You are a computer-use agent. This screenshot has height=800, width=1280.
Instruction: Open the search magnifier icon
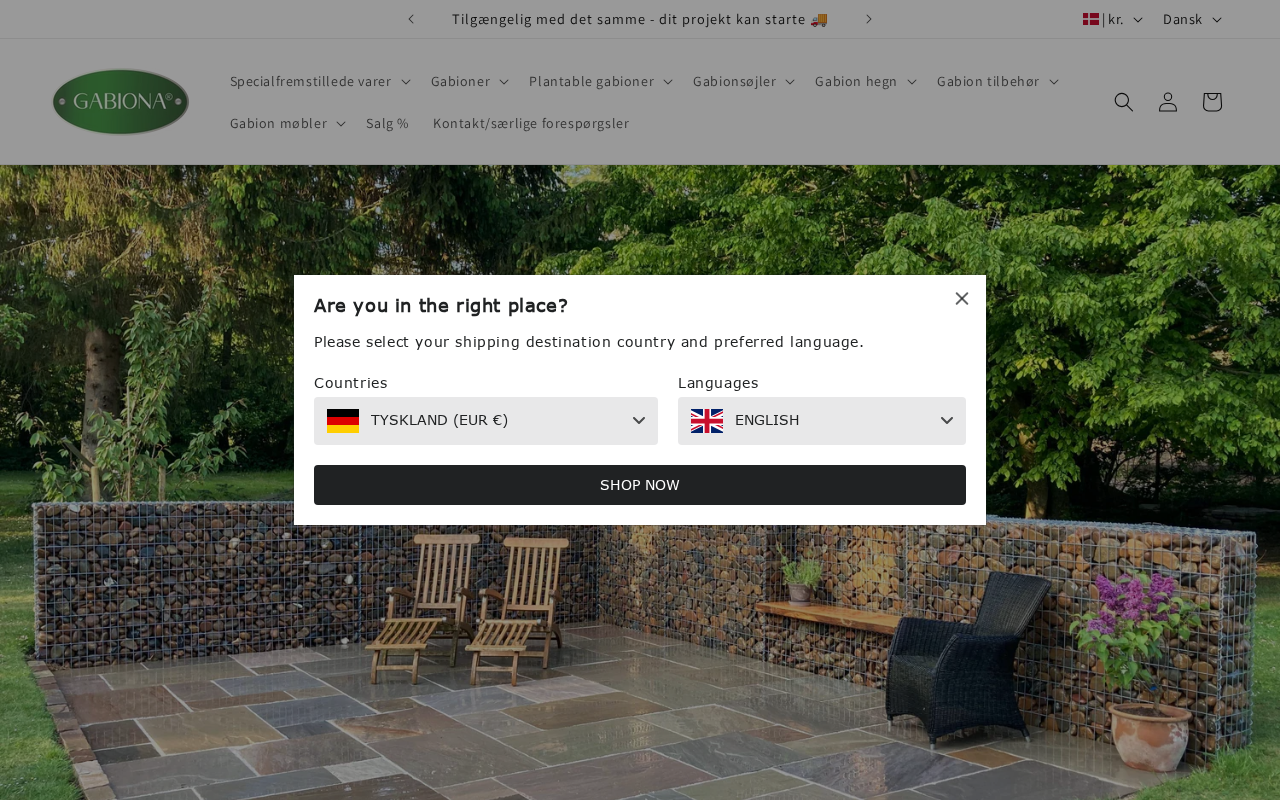point(1124,102)
